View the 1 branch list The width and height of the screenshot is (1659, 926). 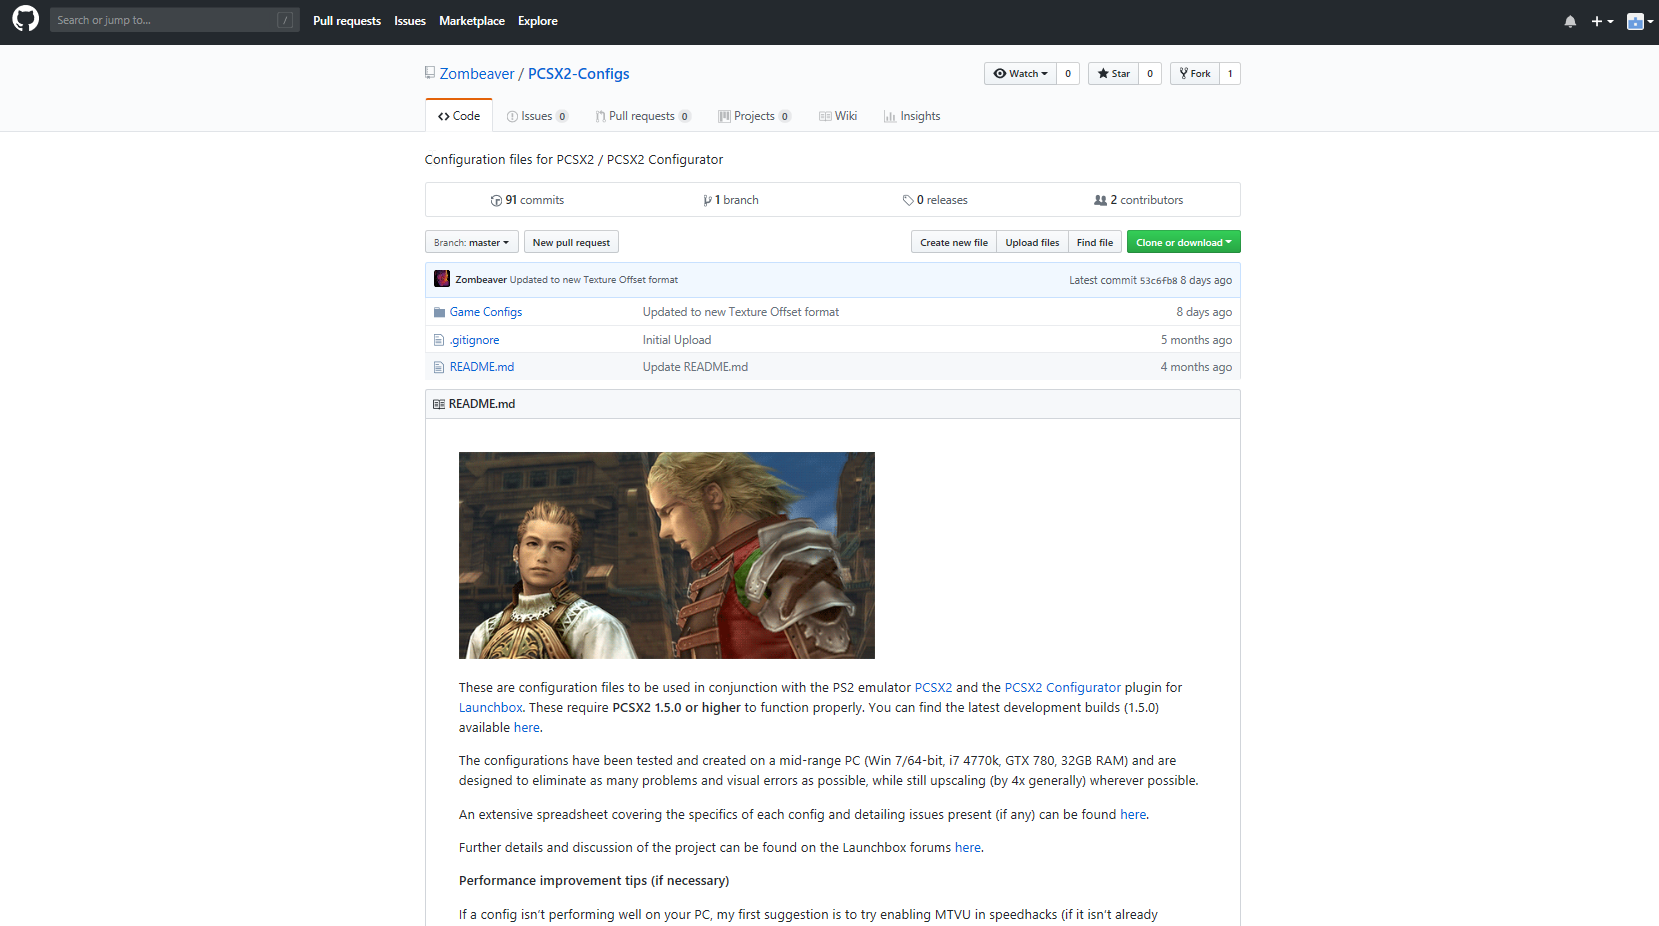click(x=731, y=200)
